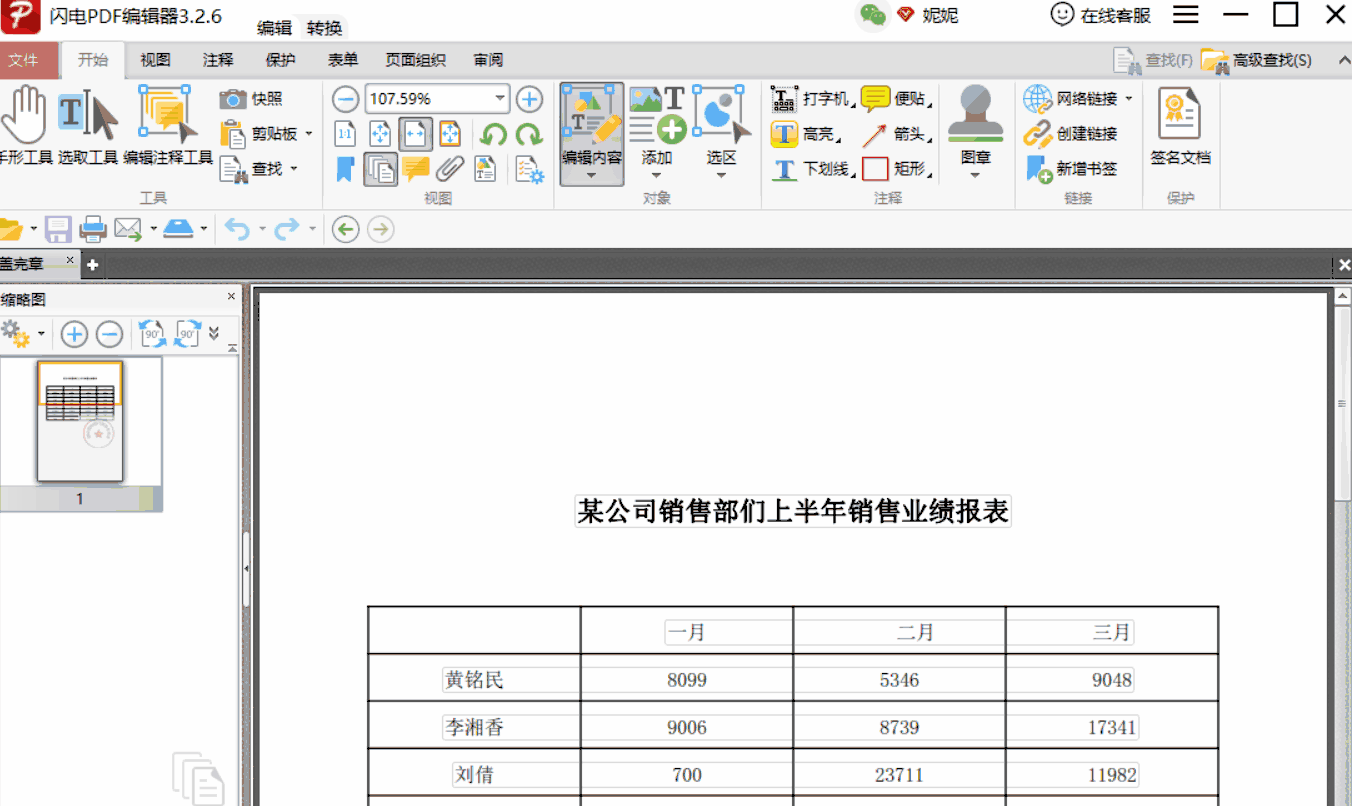
Task: Show the attachments paperclip pane
Action: point(450,169)
